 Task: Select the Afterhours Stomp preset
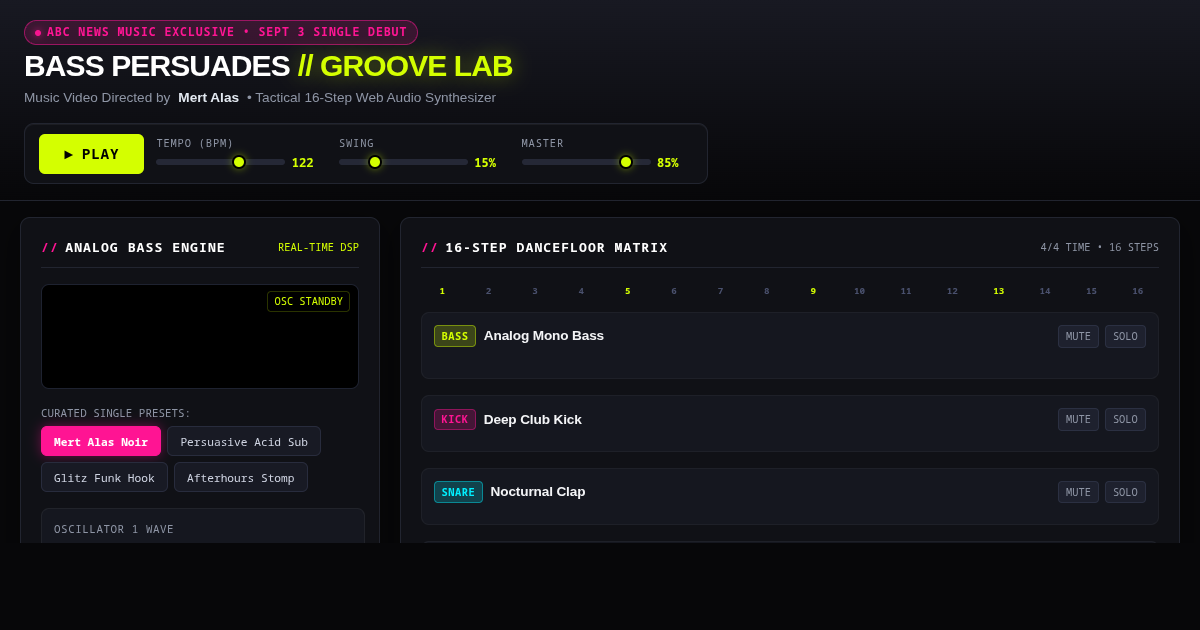point(241,477)
